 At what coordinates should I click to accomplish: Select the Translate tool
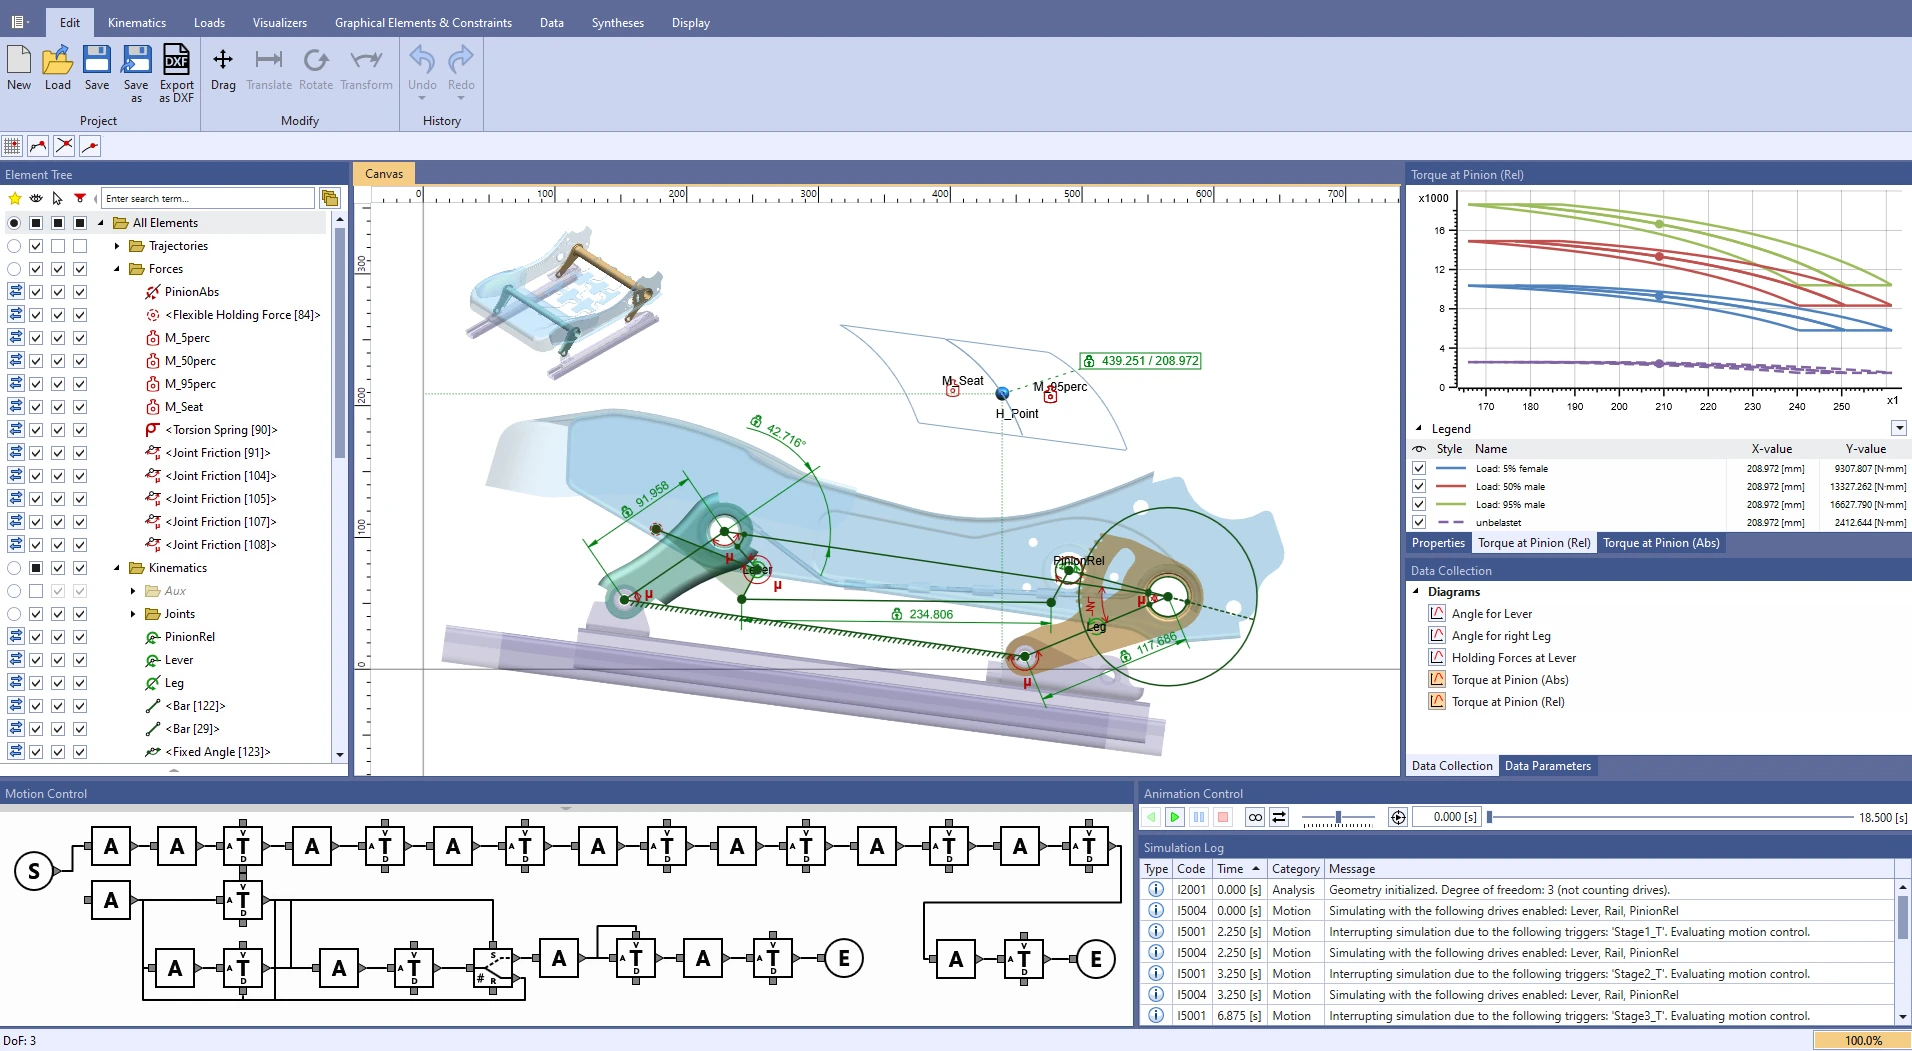point(269,68)
